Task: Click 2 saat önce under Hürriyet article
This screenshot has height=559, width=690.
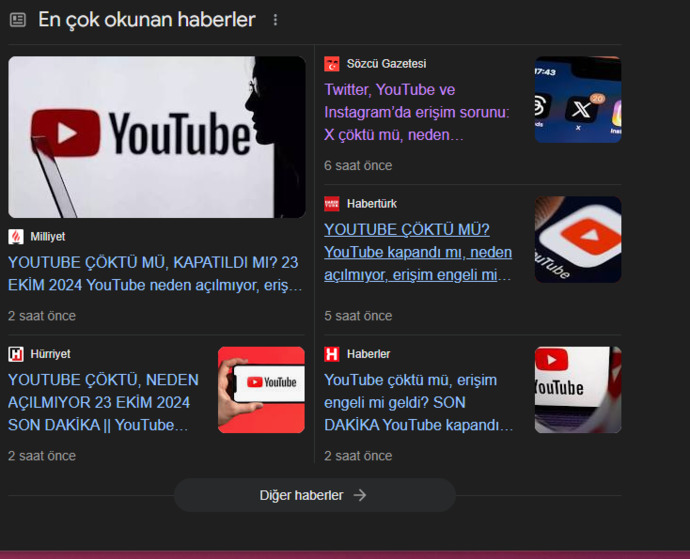Action: coord(42,456)
